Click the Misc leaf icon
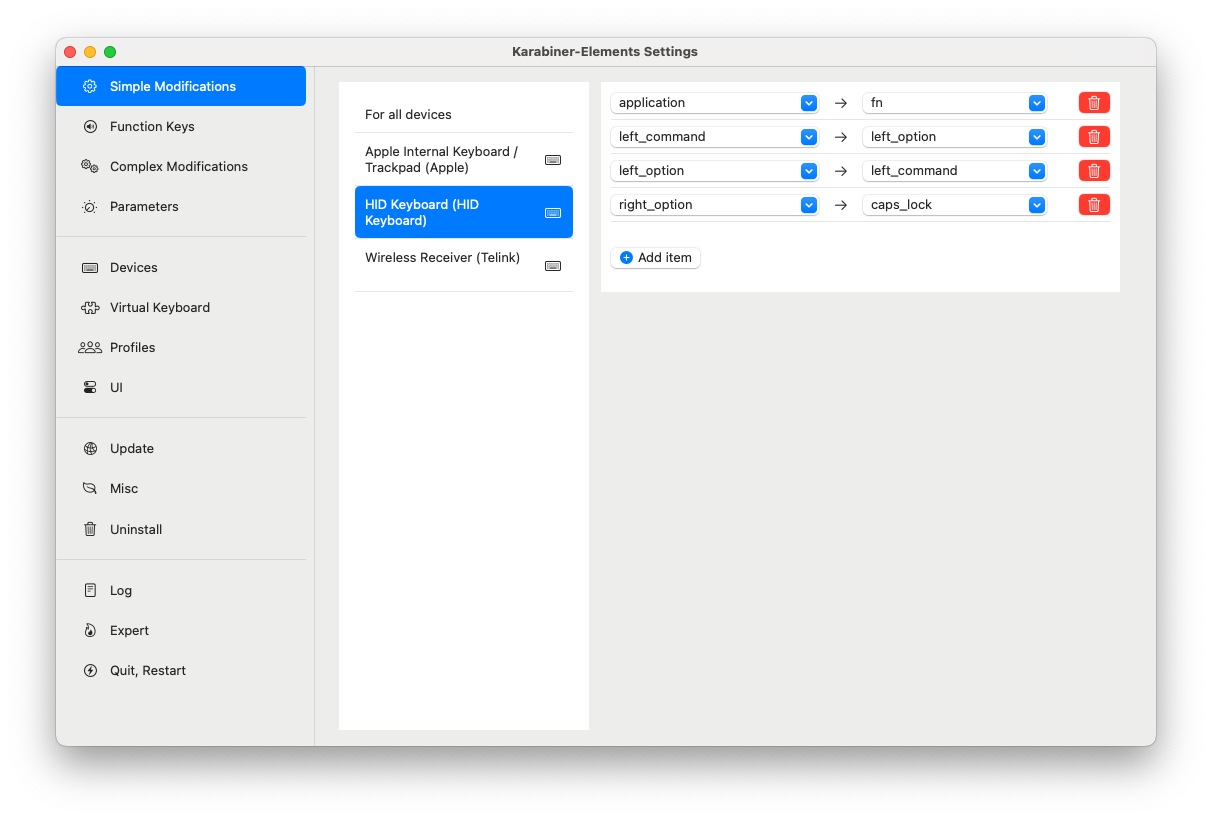The width and height of the screenshot is (1212, 820). [90, 489]
